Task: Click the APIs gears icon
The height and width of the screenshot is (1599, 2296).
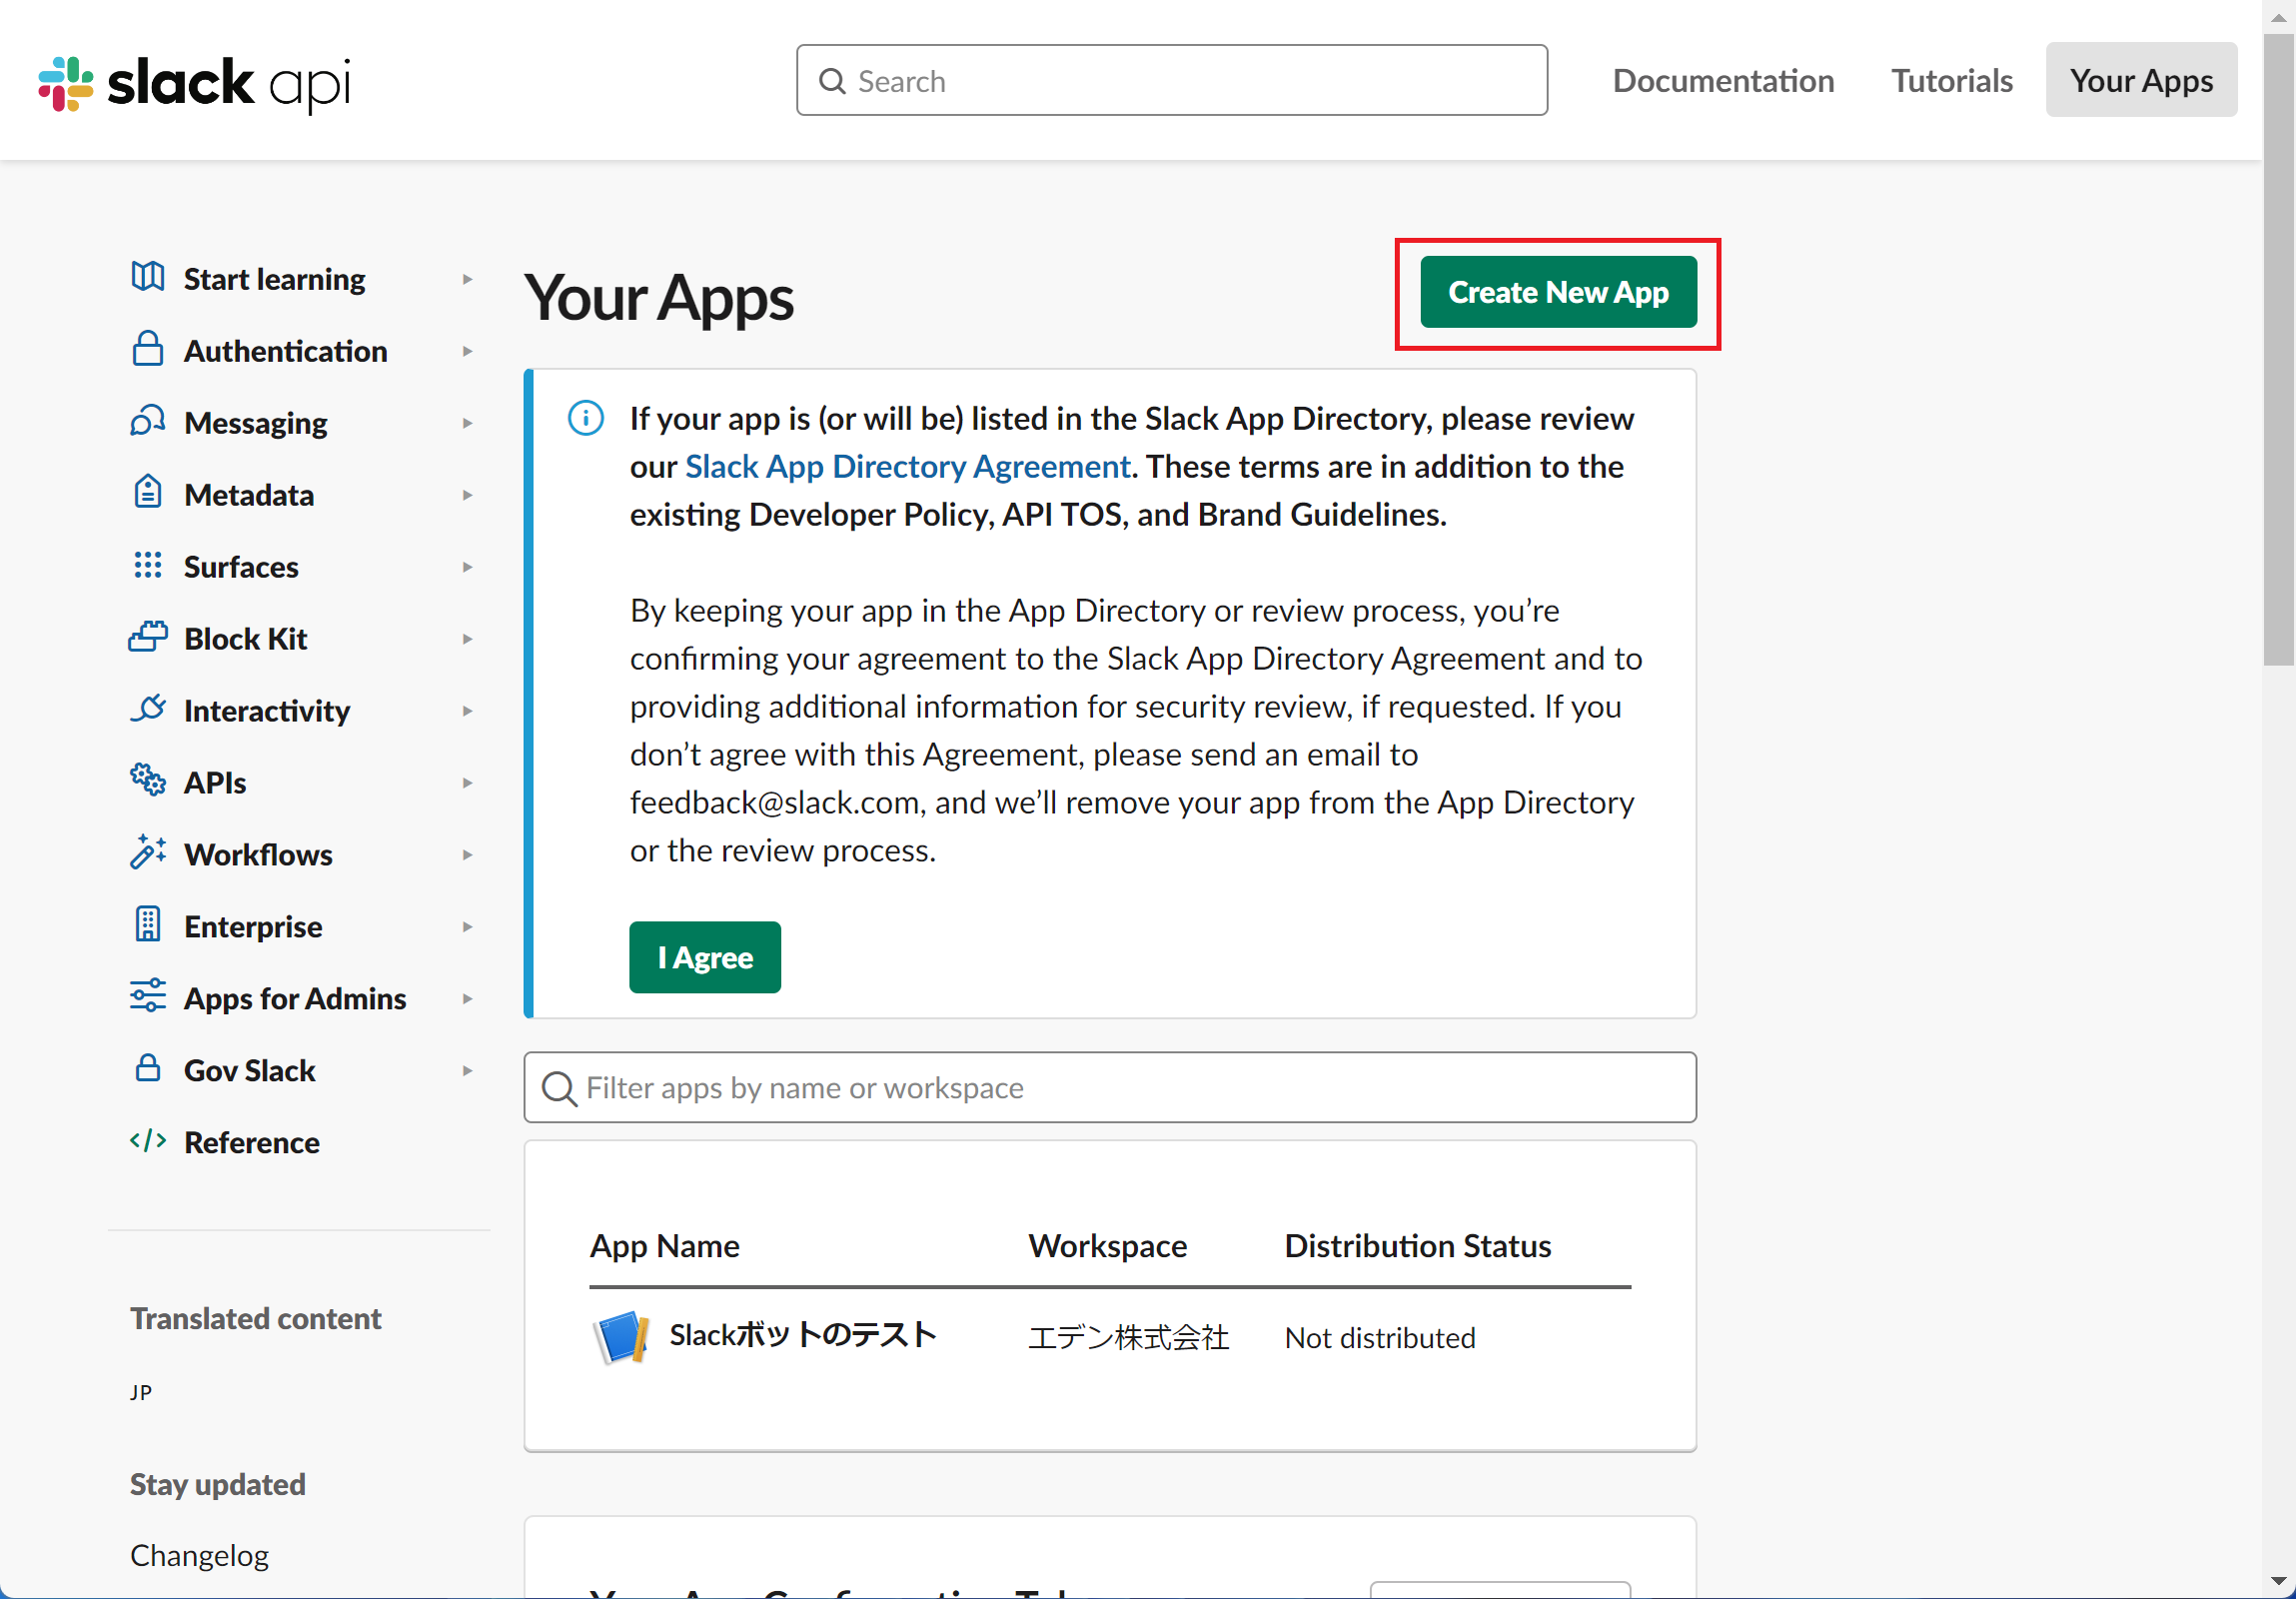Action: pos(148,780)
